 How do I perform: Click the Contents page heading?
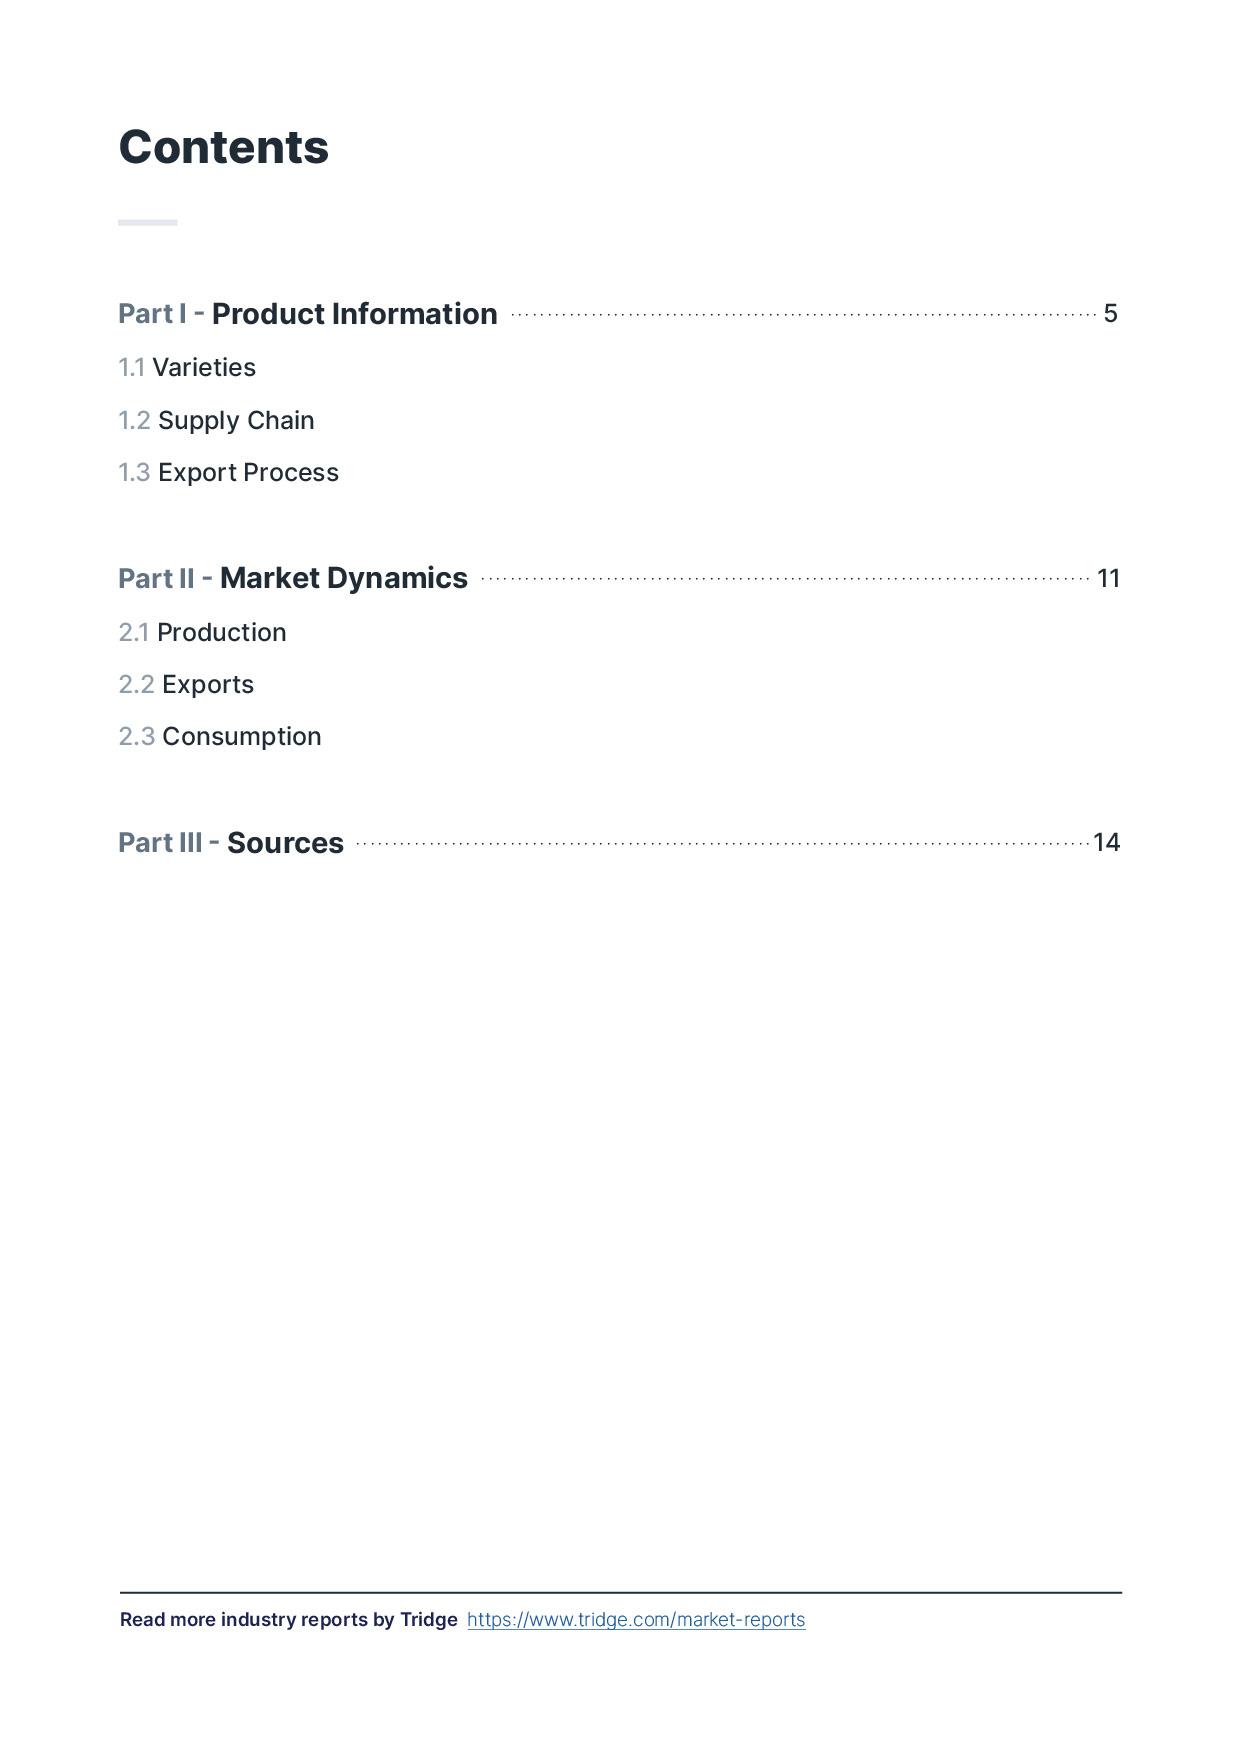click(223, 148)
